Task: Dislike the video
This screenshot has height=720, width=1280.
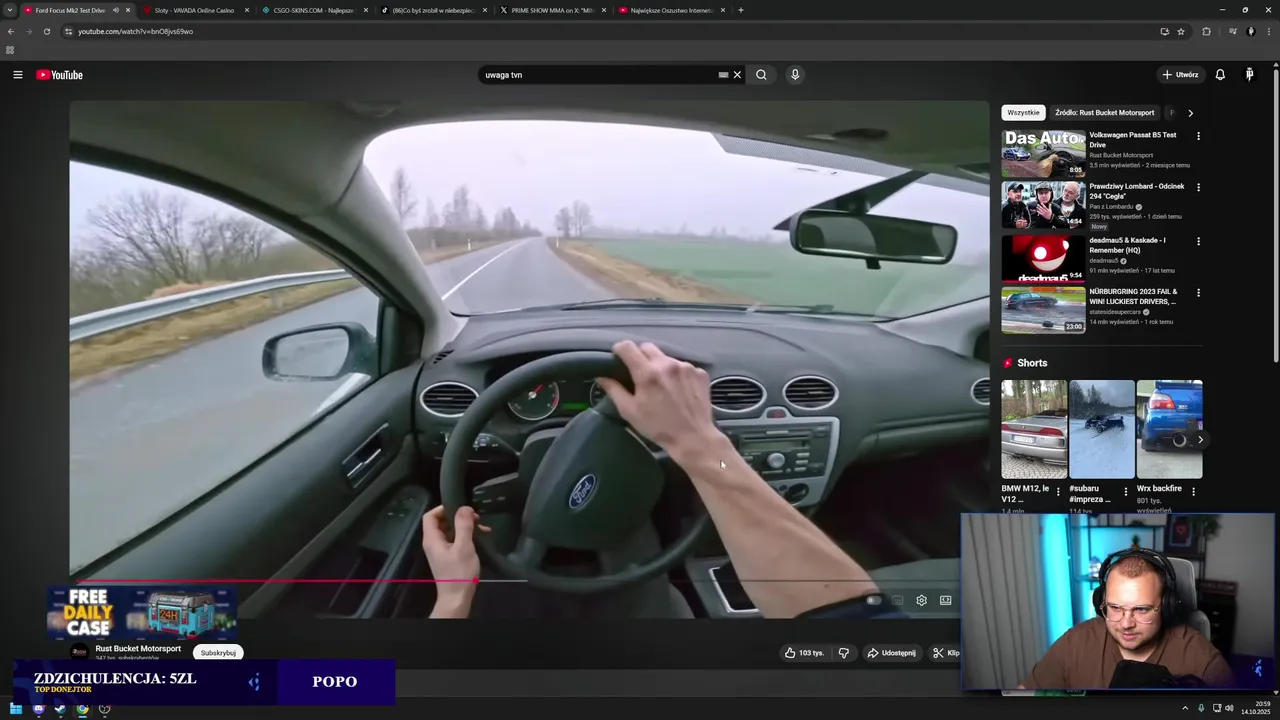Action: click(844, 653)
